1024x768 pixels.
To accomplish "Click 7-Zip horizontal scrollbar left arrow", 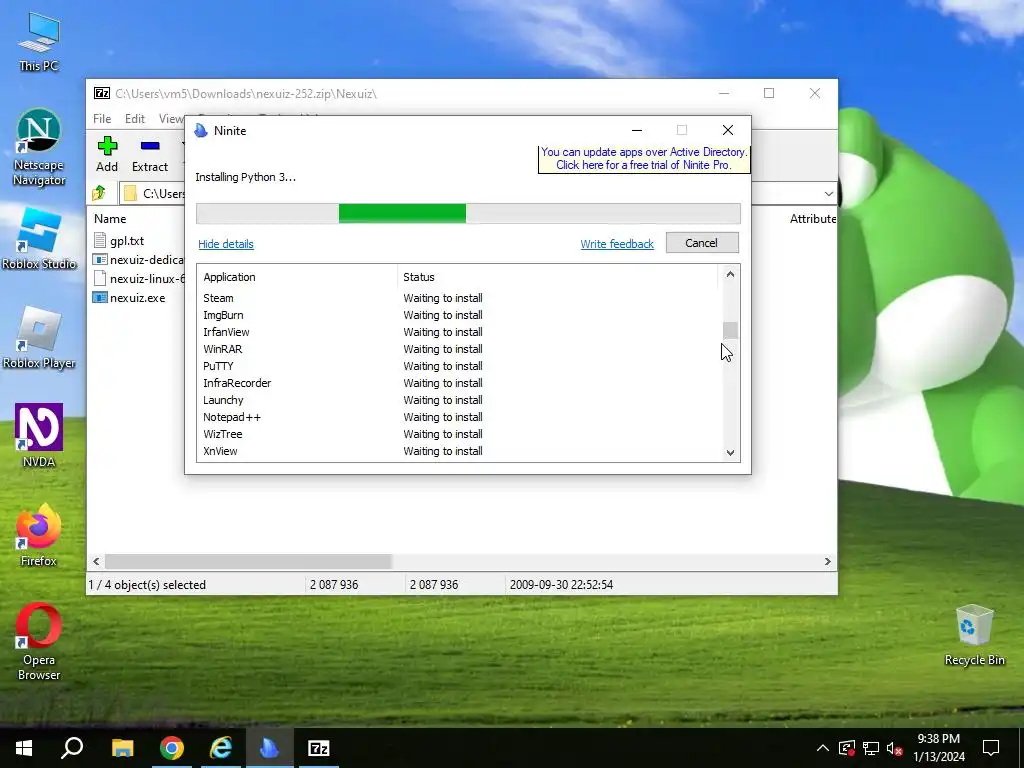I will click(x=96, y=561).
